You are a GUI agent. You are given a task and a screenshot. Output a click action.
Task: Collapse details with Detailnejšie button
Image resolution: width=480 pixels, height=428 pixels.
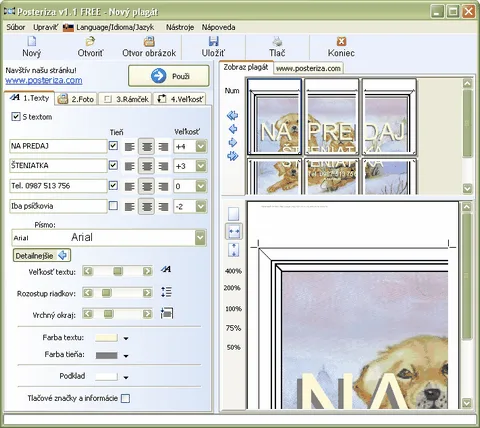point(42,256)
